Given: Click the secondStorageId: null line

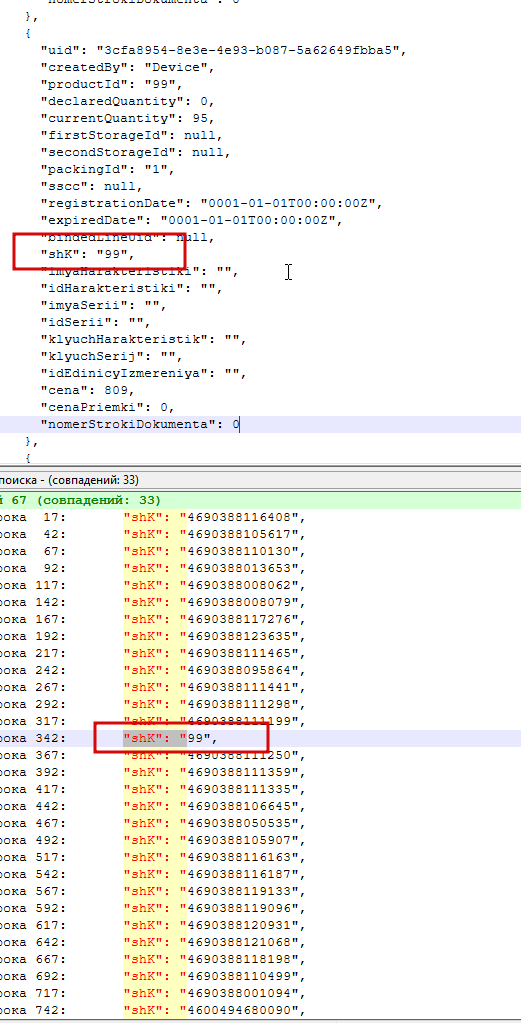Looking at the screenshot, I should pos(136,152).
